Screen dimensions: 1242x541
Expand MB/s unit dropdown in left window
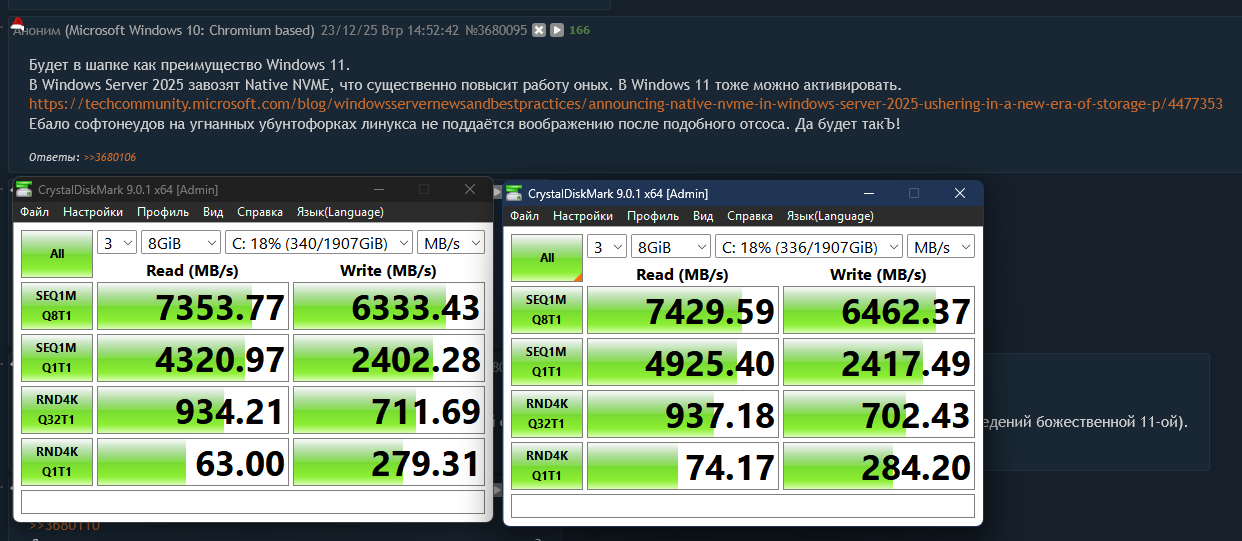[451, 243]
